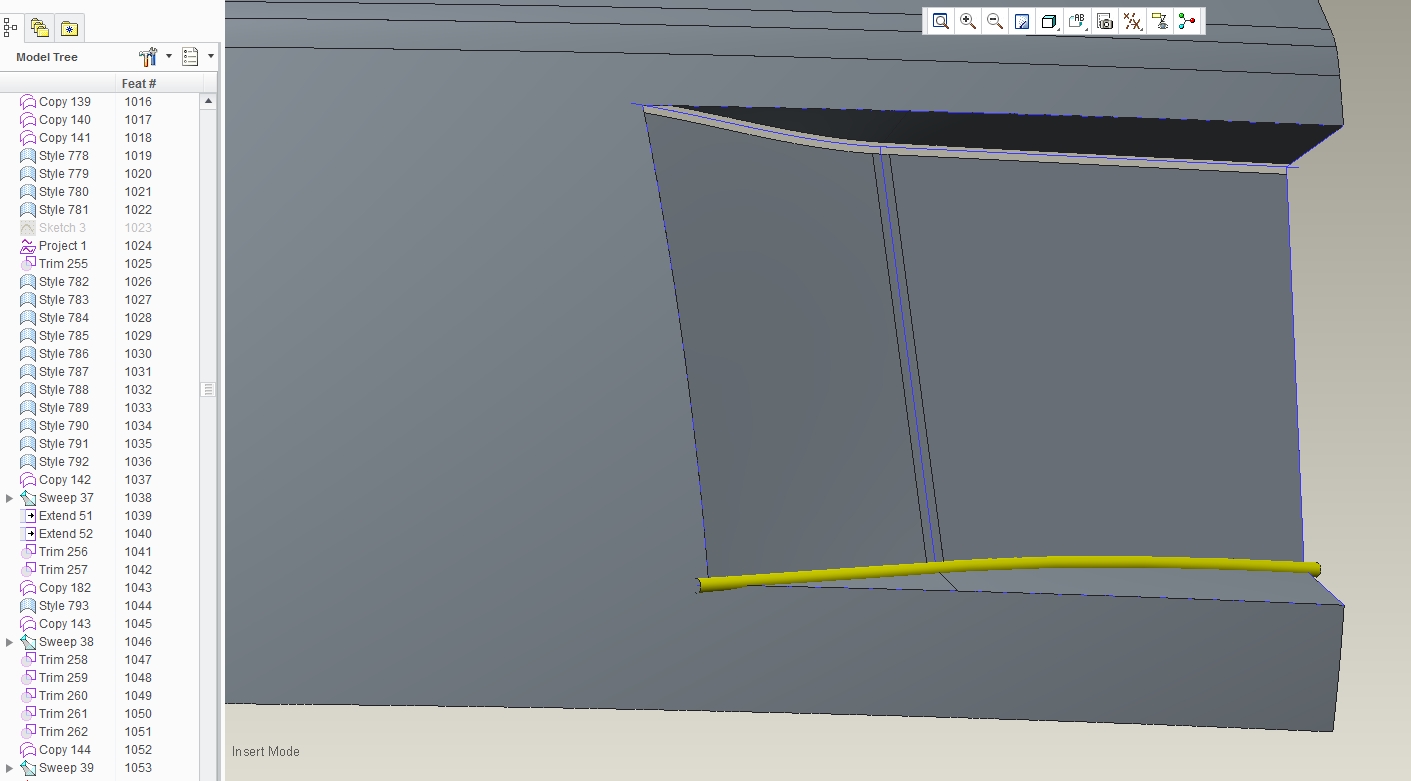Select Style 781 in the tree
This screenshot has height=781, width=1411.
pyautogui.click(x=64, y=210)
